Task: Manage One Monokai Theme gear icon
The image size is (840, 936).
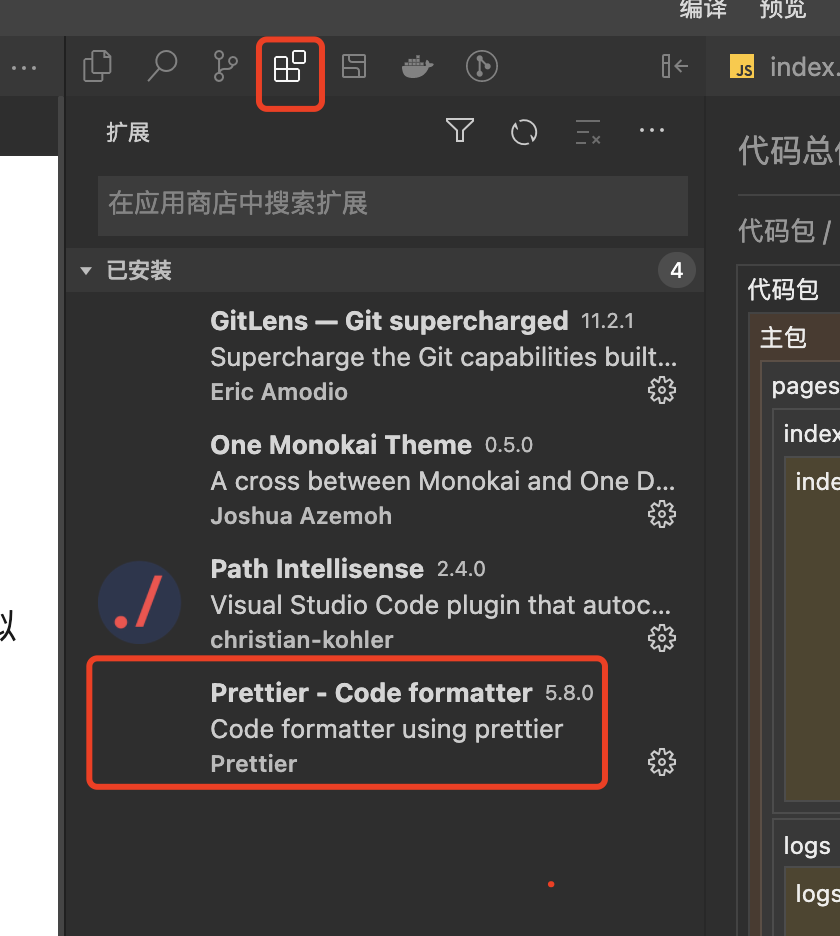Action: [x=661, y=514]
